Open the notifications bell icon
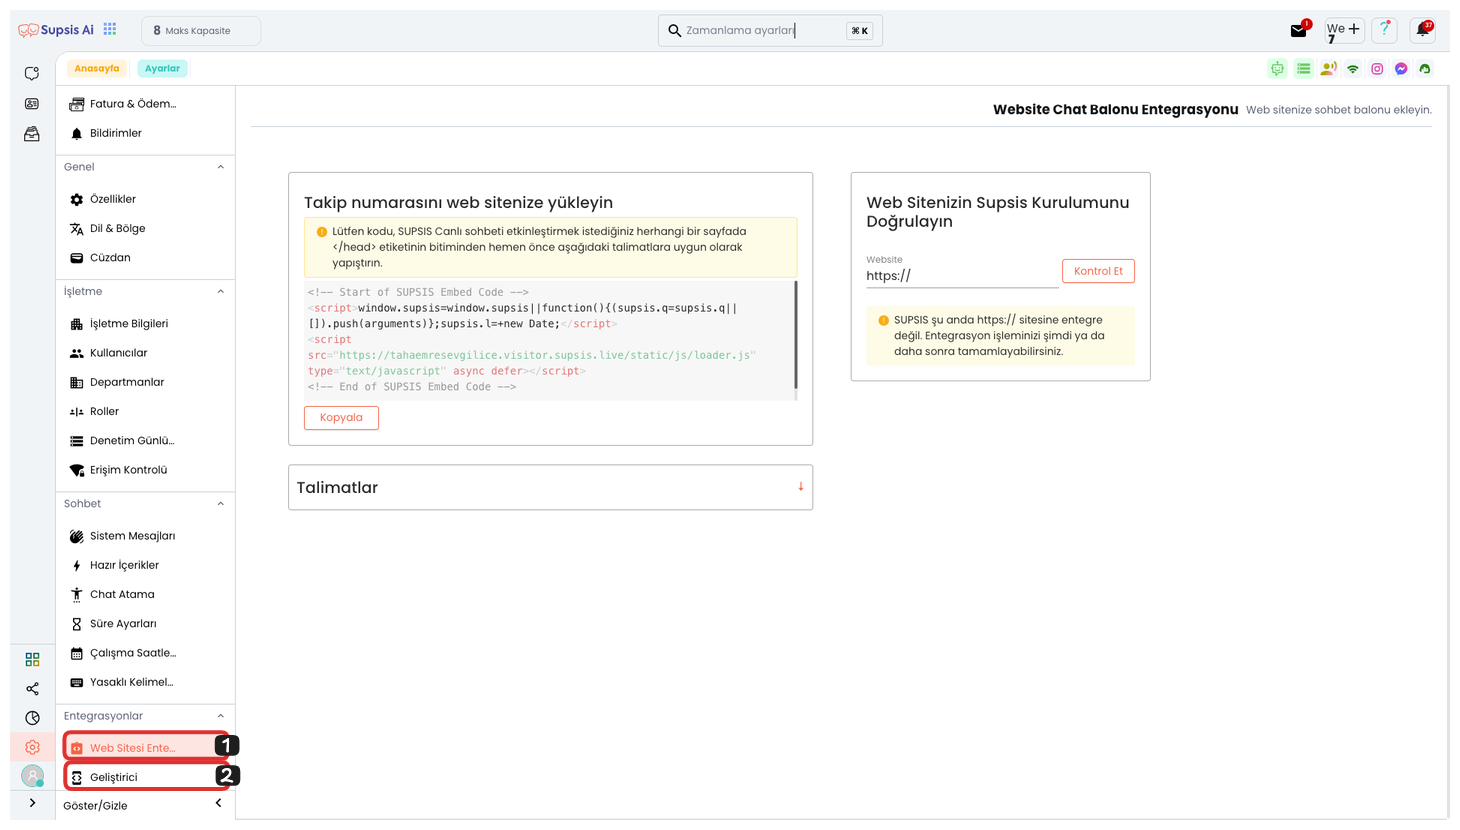The height and width of the screenshot is (830, 1460). tap(1423, 30)
